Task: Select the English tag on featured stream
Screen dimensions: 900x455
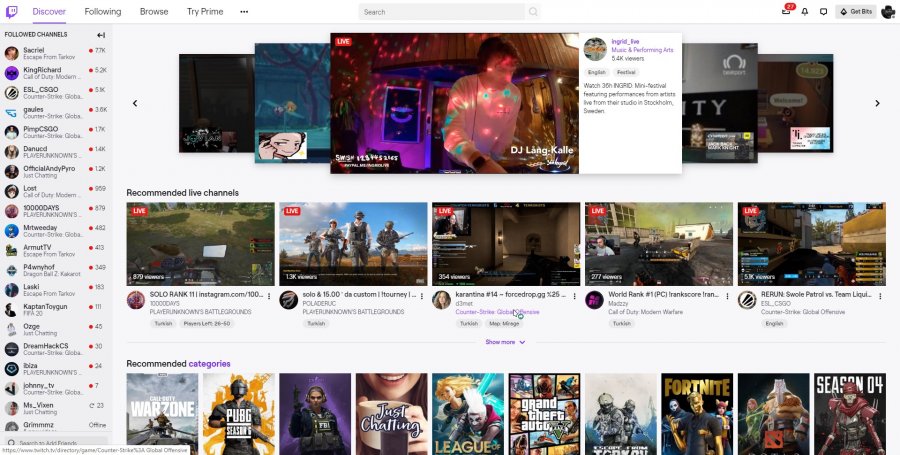Action: point(597,72)
